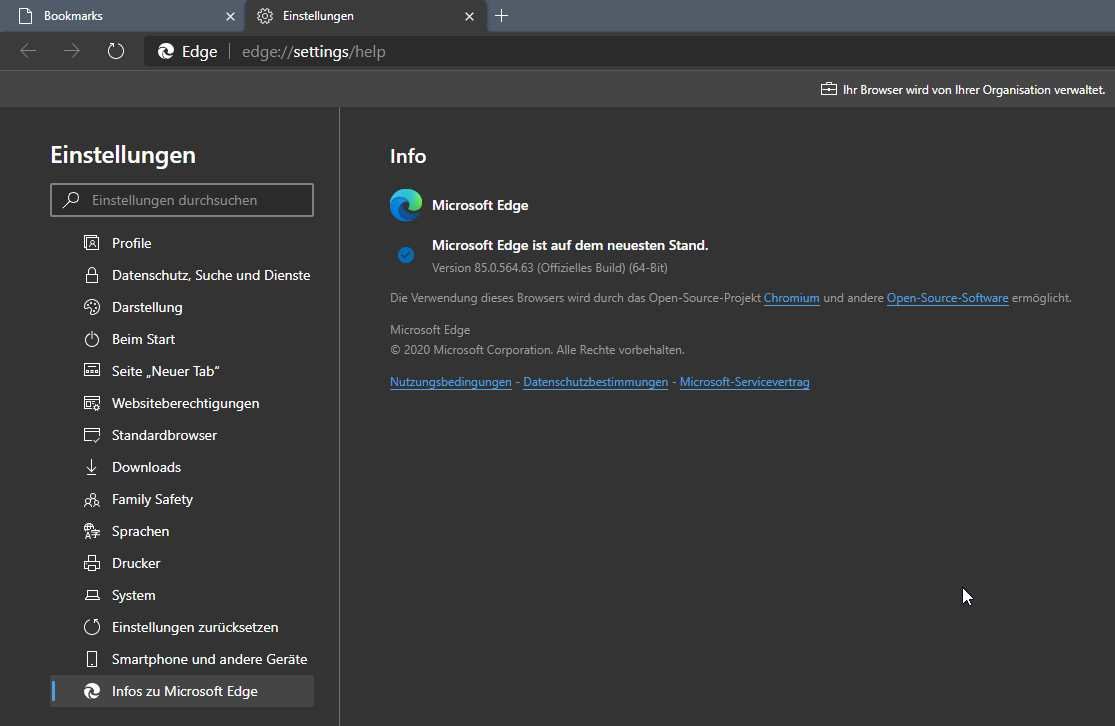Click the copyright 2020 Microsoft Corporation text
The width and height of the screenshot is (1115, 726).
click(x=537, y=350)
